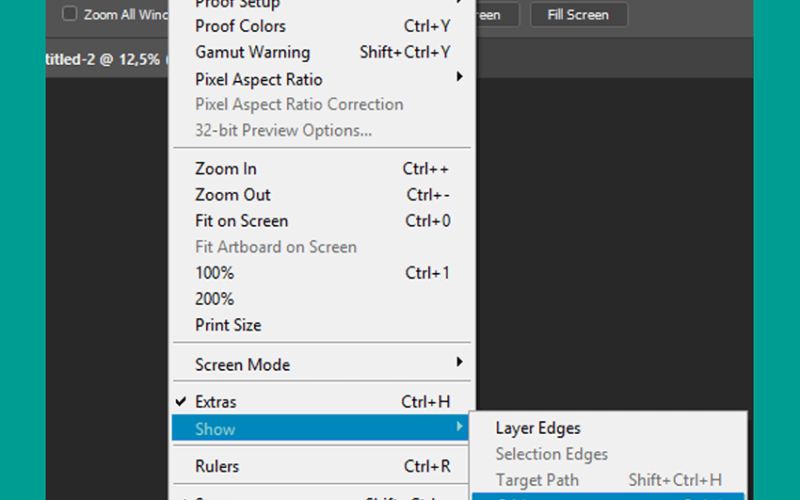
Task: Toggle the Zoom All Windows checkbox
Action: pos(69,14)
